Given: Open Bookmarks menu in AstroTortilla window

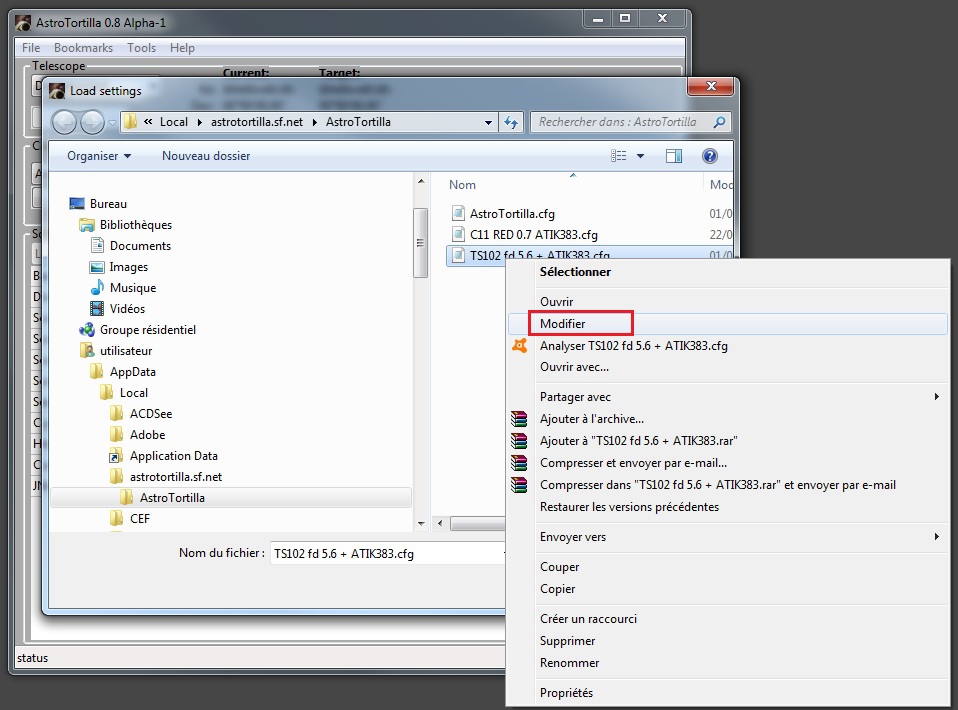Looking at the screenshot, I should coord(83,48).
